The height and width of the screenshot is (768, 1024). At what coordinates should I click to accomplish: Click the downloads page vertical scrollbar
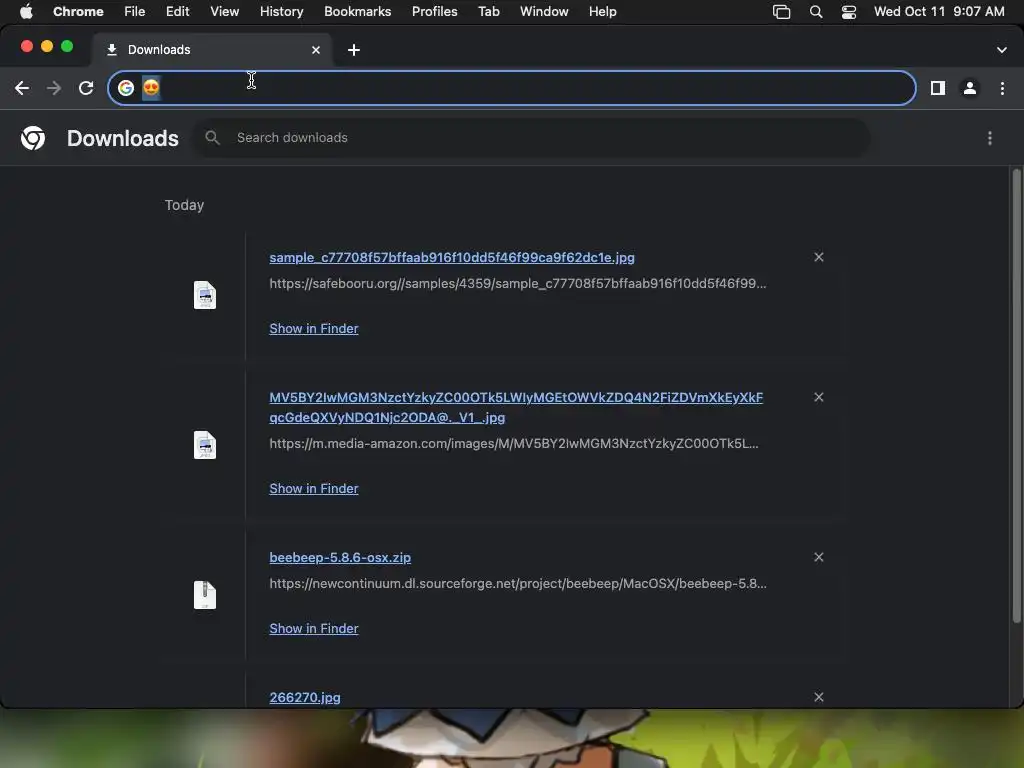click(x=1016, y=396)
